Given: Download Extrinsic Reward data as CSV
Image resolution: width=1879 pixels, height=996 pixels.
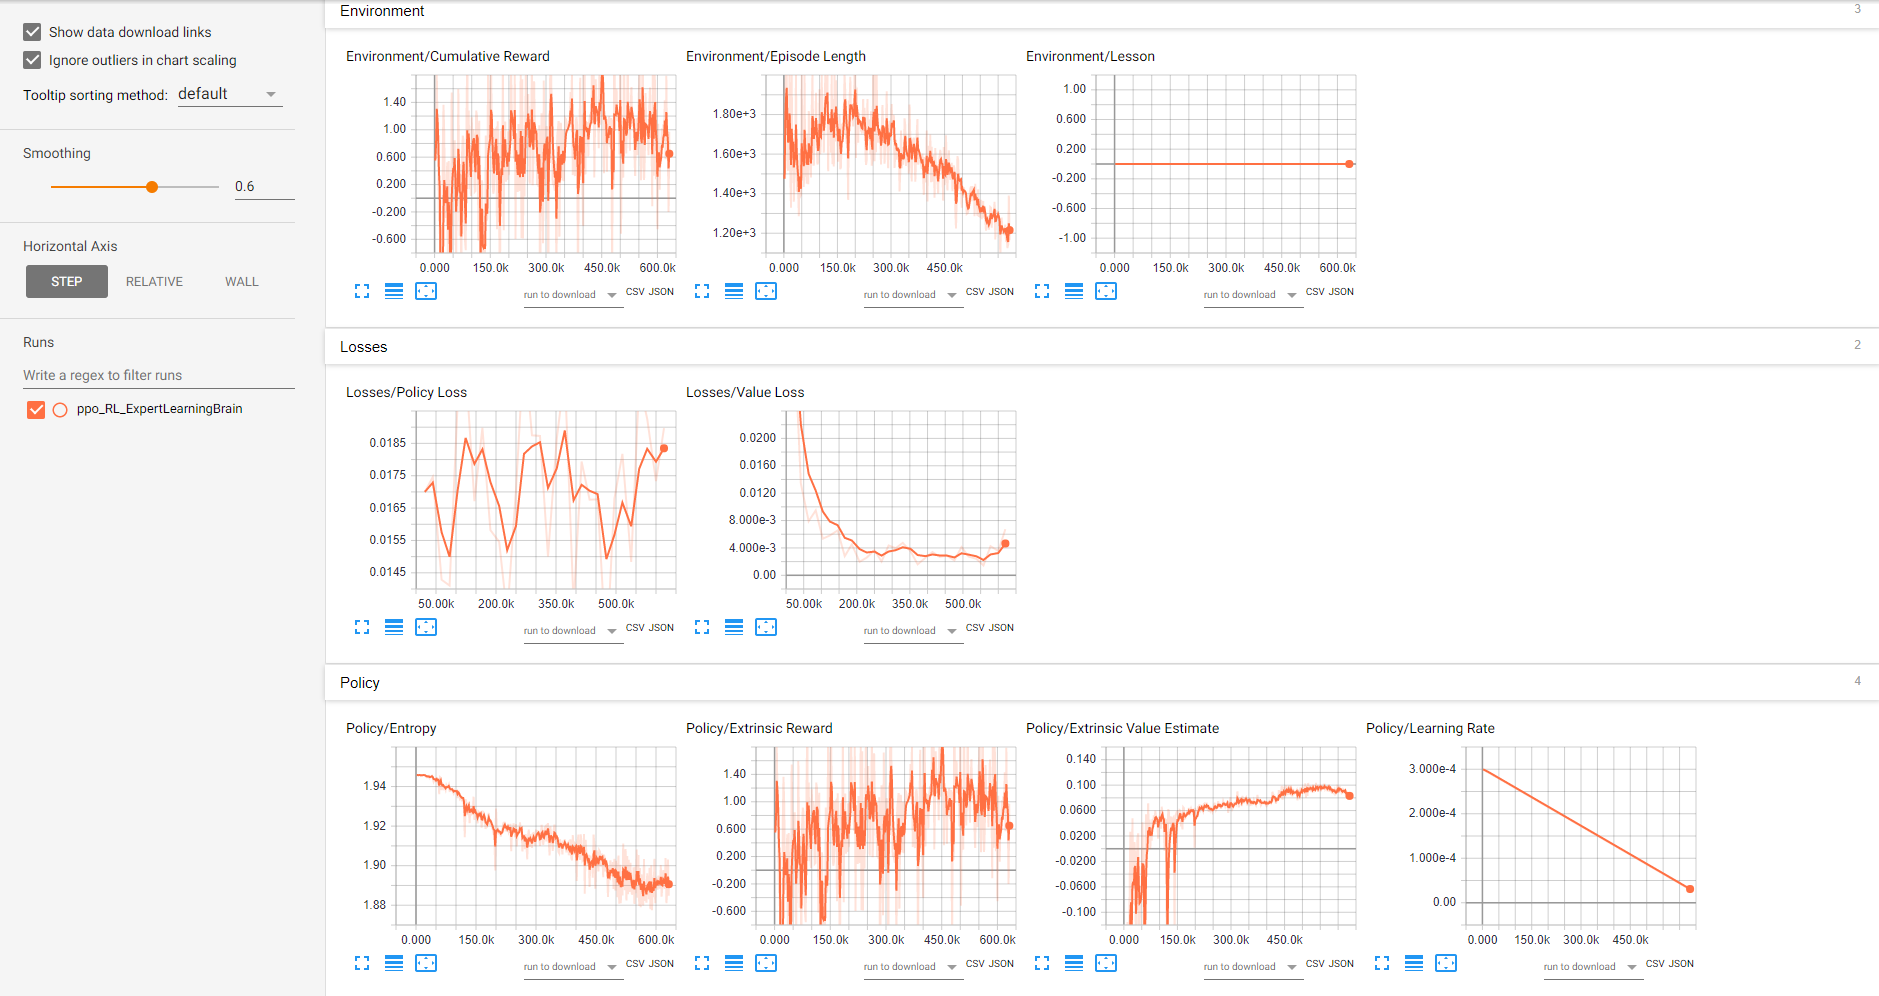Looking at the screenshot, I should 975,964.
